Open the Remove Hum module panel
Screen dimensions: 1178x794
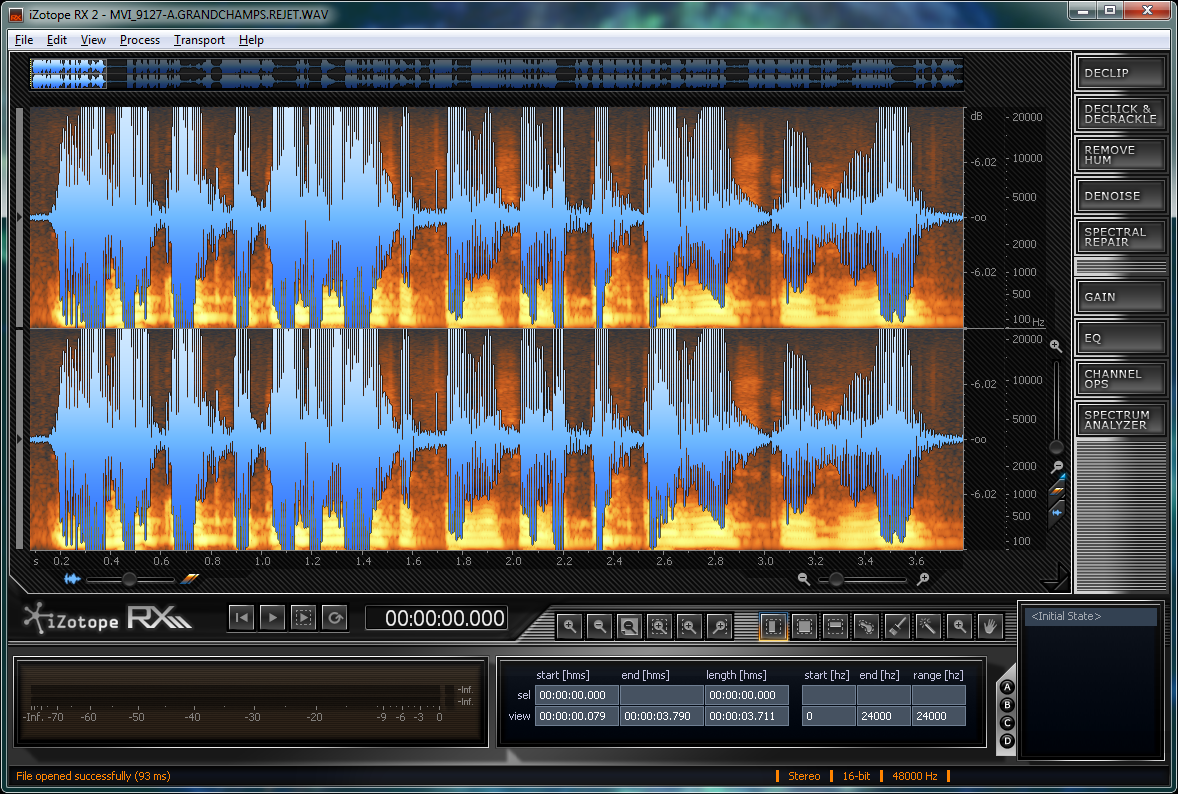pos(1120,155)
